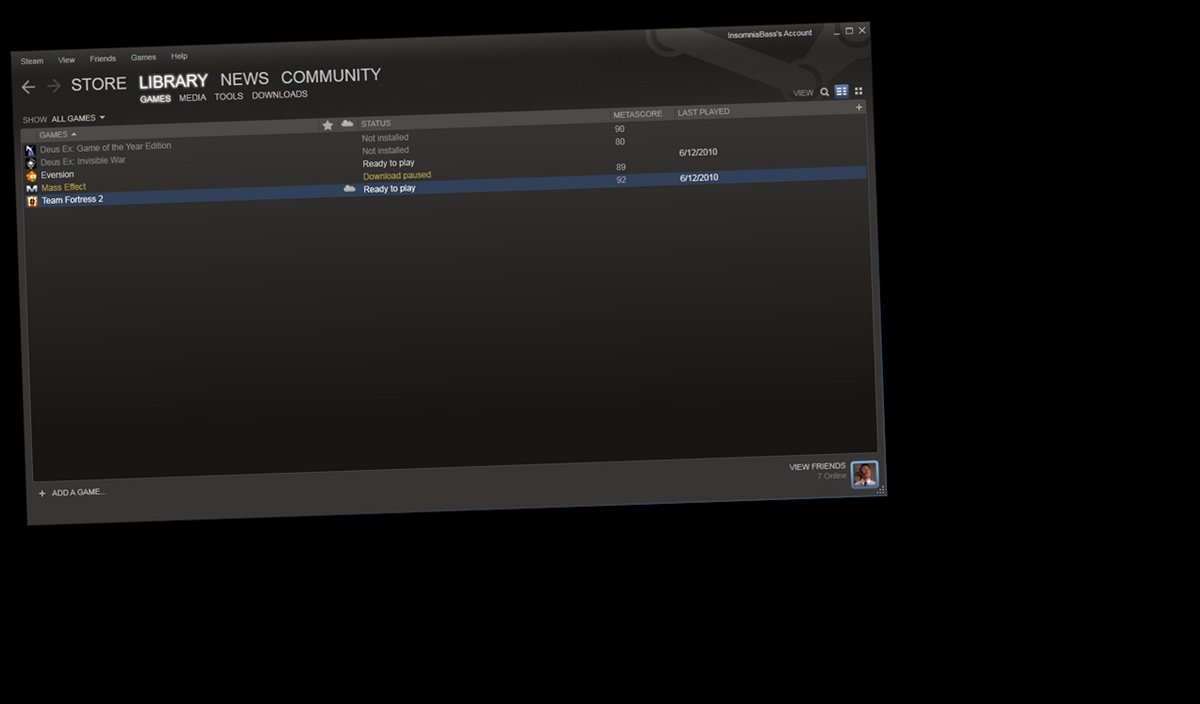This screenshot has height=704, width=1200.
Task: Go to the COMMUNITY section
Action: click(331, 76)
